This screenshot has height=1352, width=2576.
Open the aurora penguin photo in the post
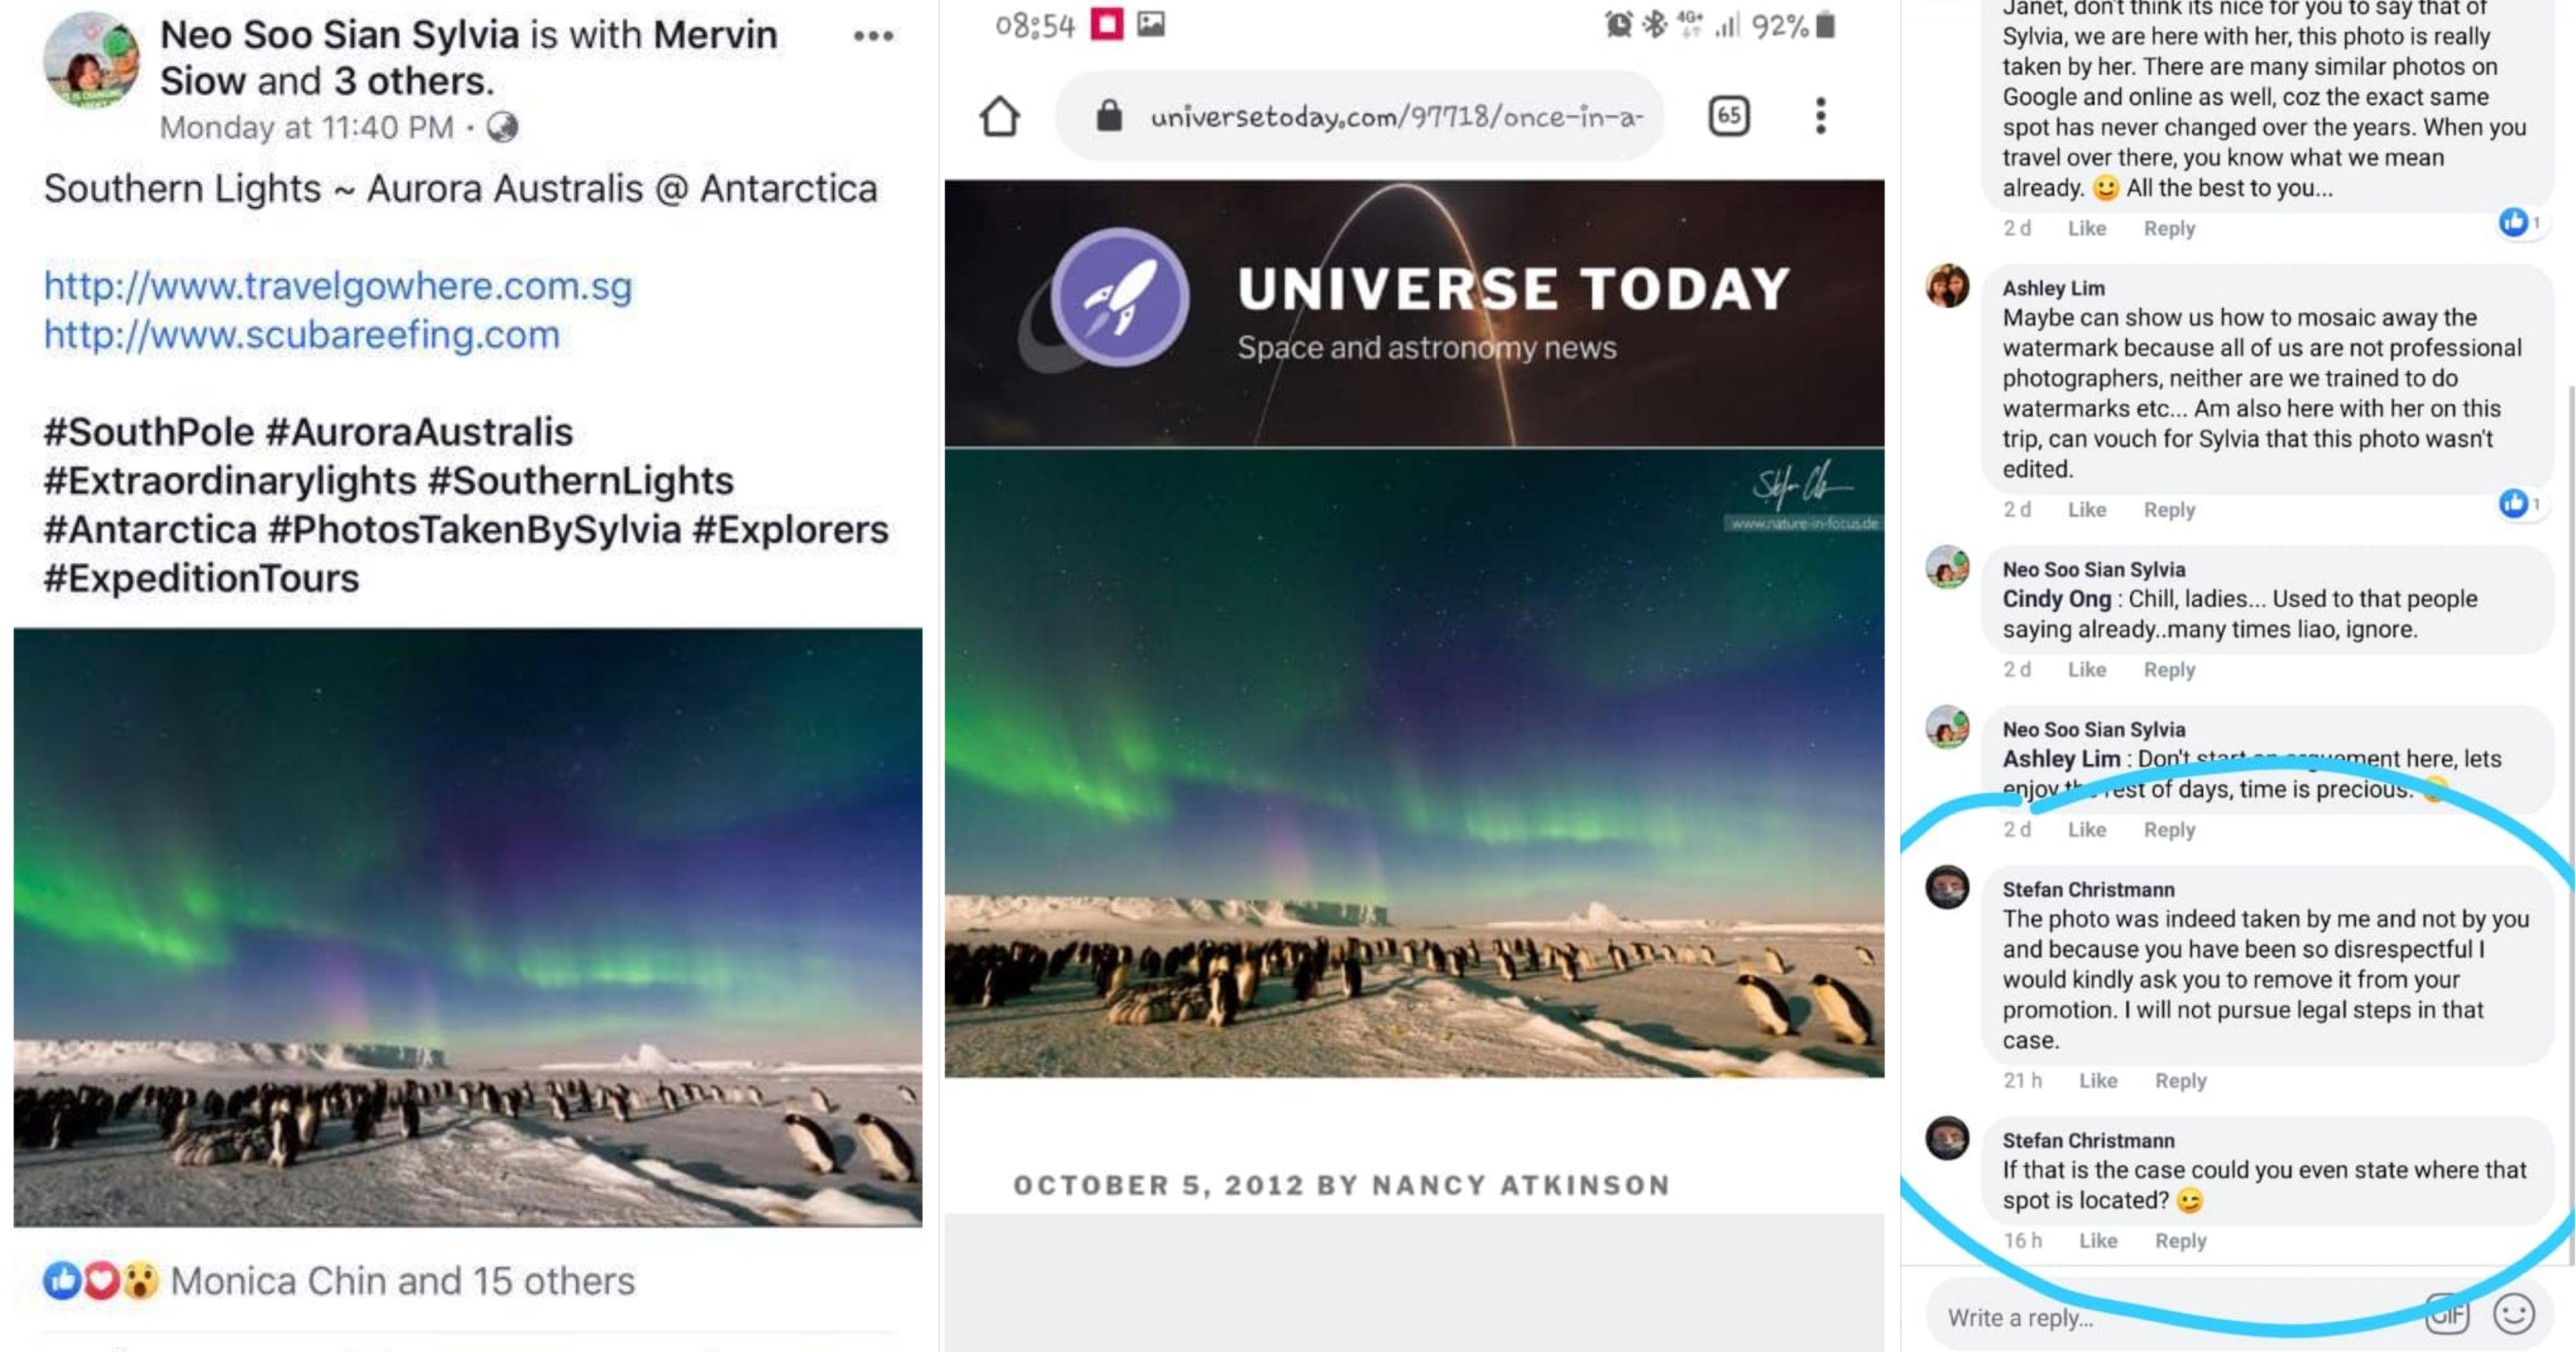point(468,927)
